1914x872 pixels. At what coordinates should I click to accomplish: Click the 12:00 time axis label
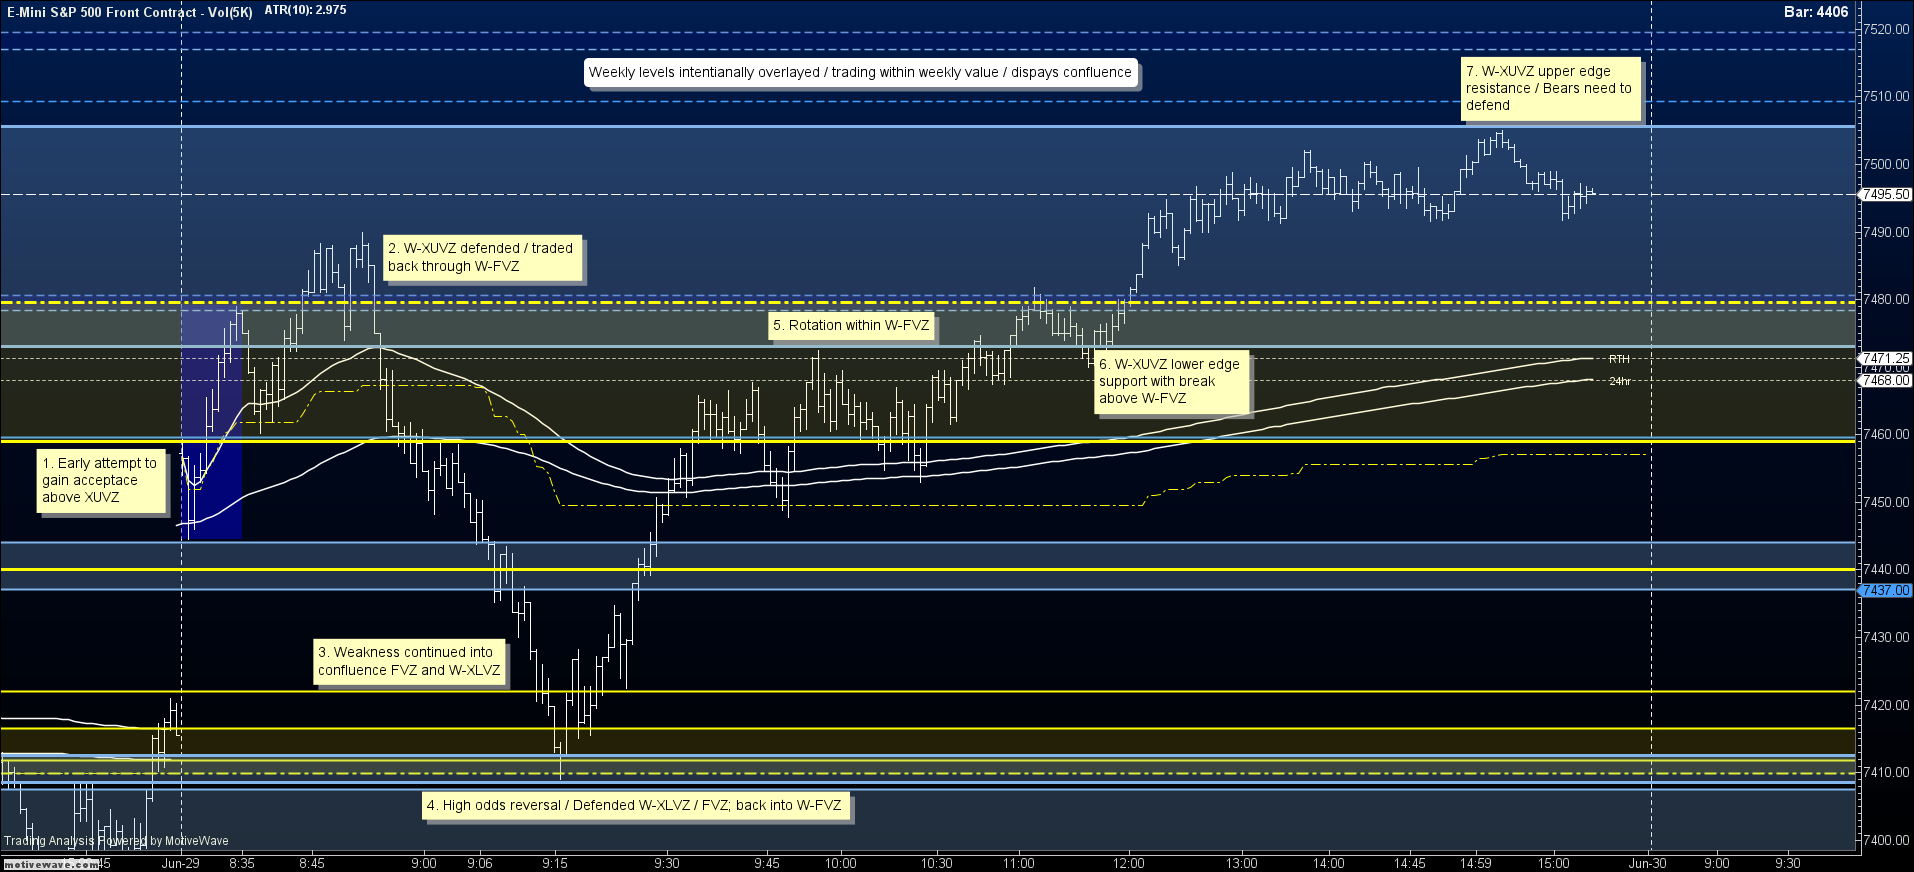1129,864
